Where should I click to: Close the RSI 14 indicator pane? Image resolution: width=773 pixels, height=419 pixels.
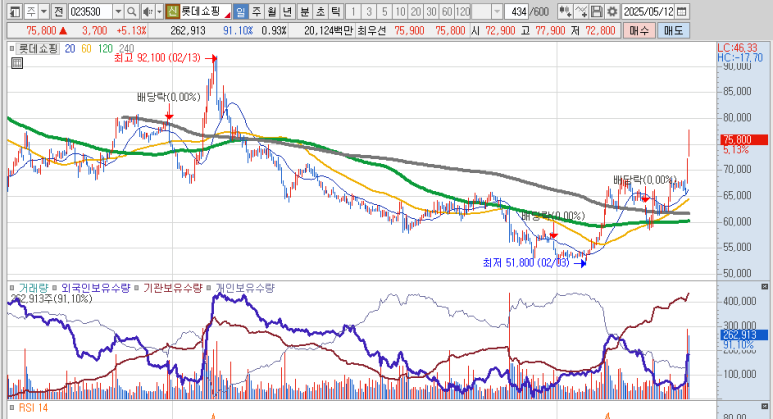765,407
